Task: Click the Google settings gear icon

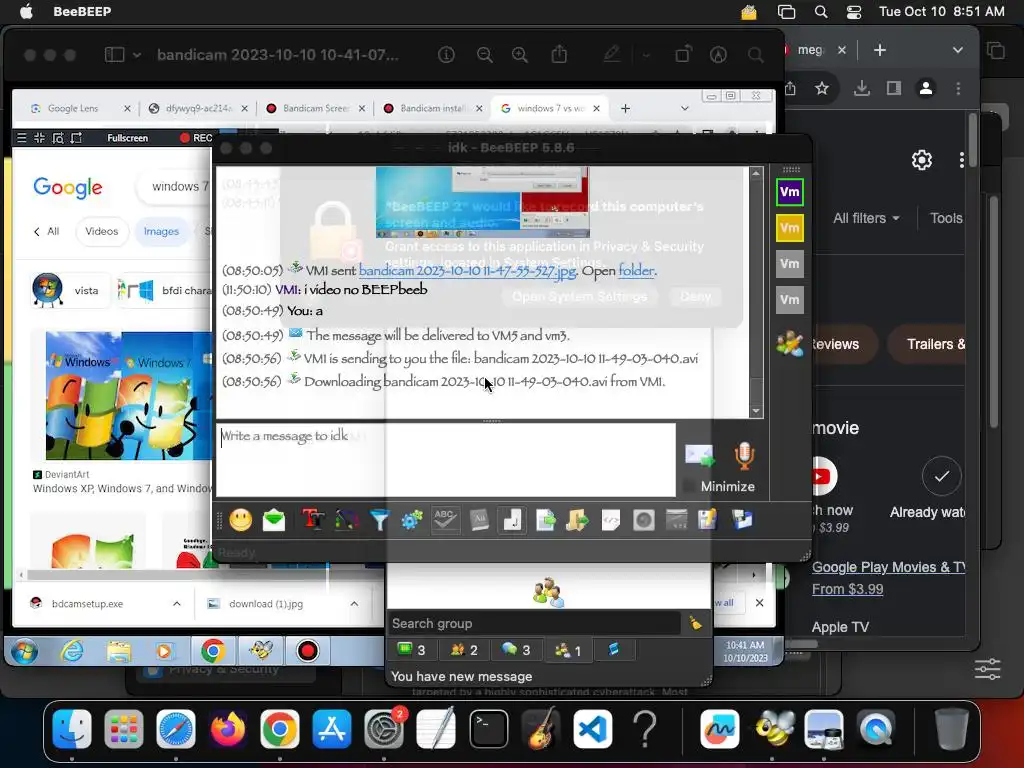Action: point(921,160)
